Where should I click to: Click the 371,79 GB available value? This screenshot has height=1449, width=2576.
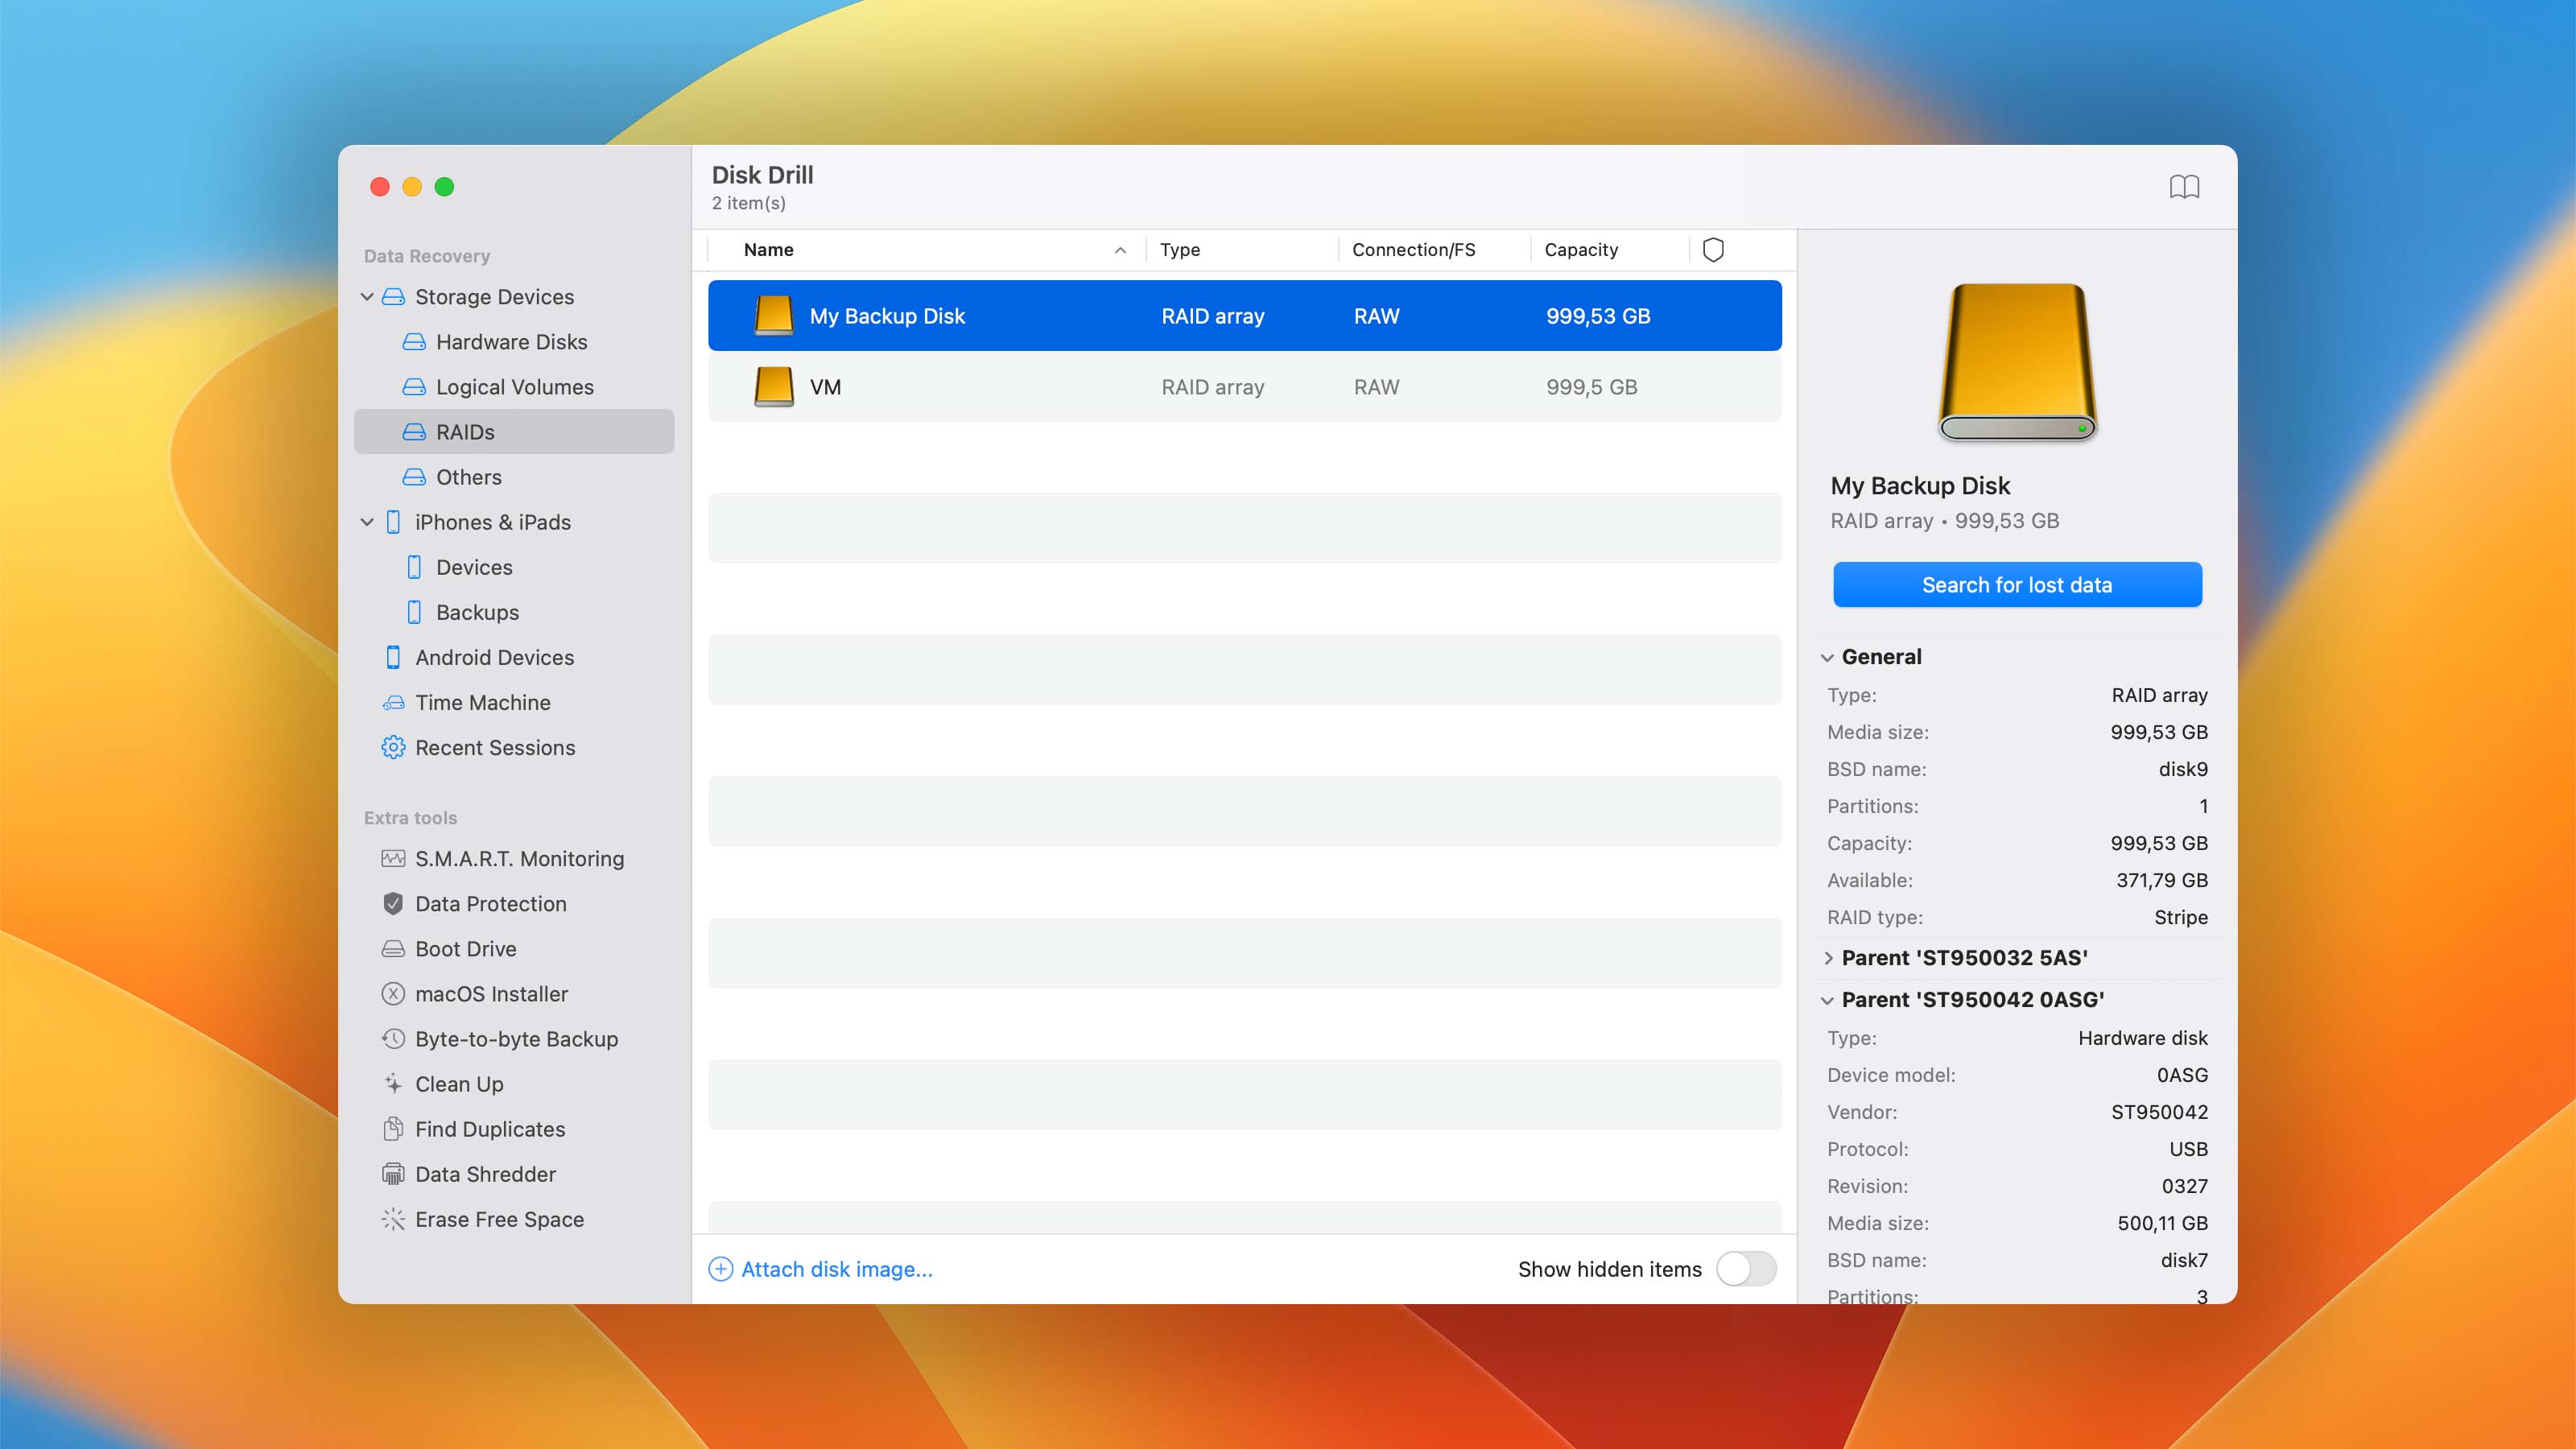pos(2162,880)
